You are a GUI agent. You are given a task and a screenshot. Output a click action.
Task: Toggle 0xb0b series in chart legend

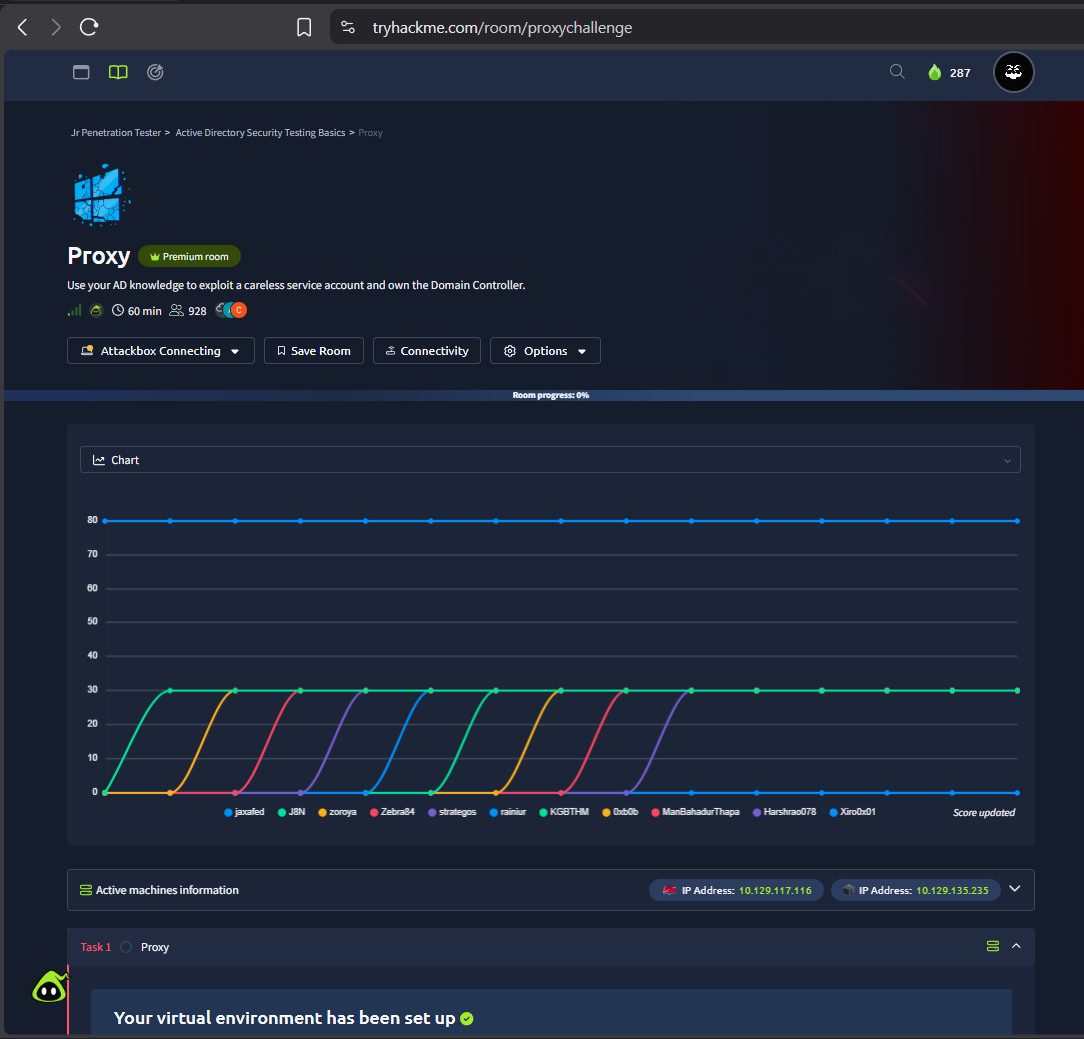(621, 812)
